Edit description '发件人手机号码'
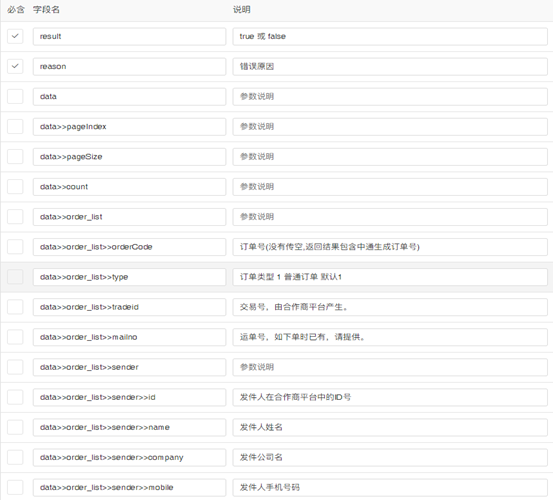This screenshot has width=553, height=500. tap(390, 488)
